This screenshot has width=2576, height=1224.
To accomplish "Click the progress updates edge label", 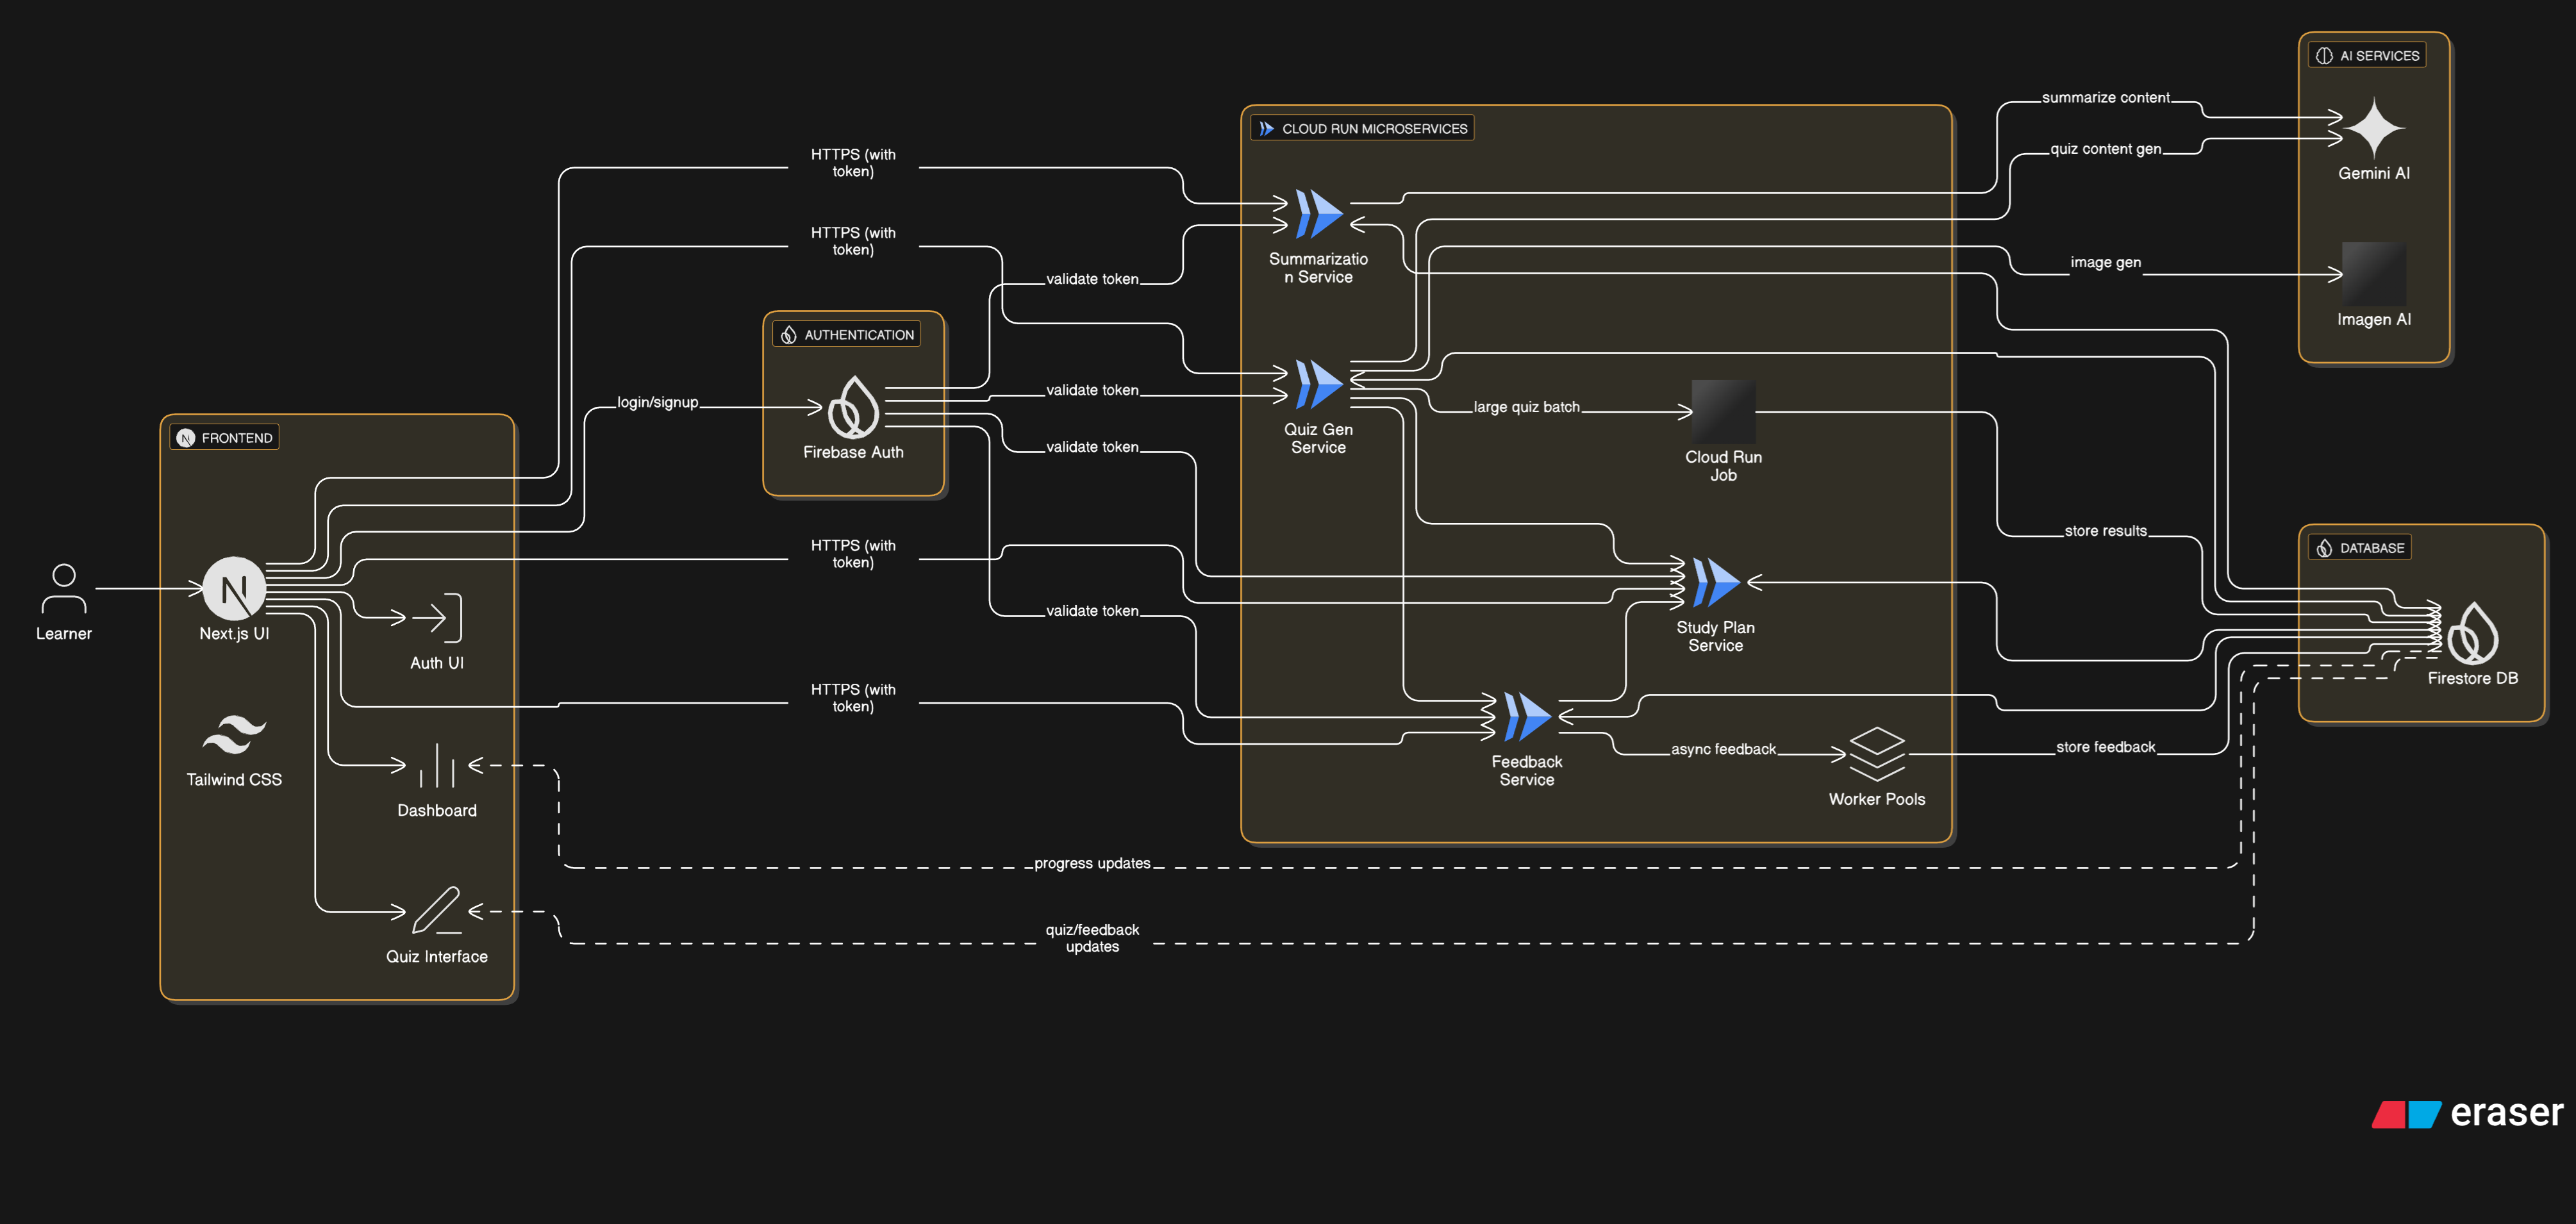I will (x=1092, y=863).
